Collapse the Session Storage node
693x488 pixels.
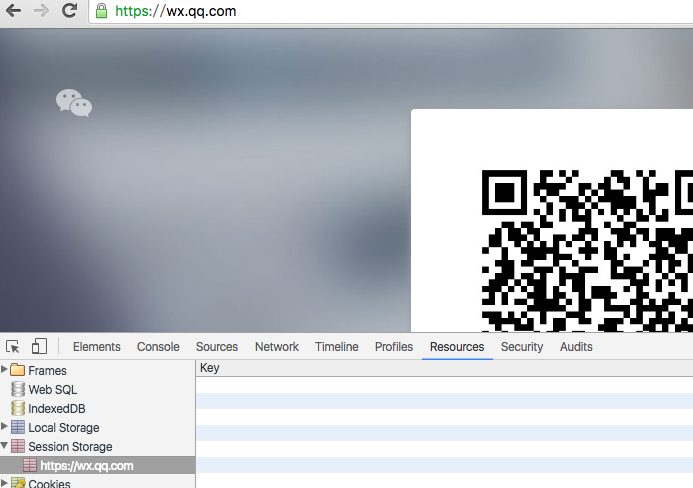pos(4,445)
